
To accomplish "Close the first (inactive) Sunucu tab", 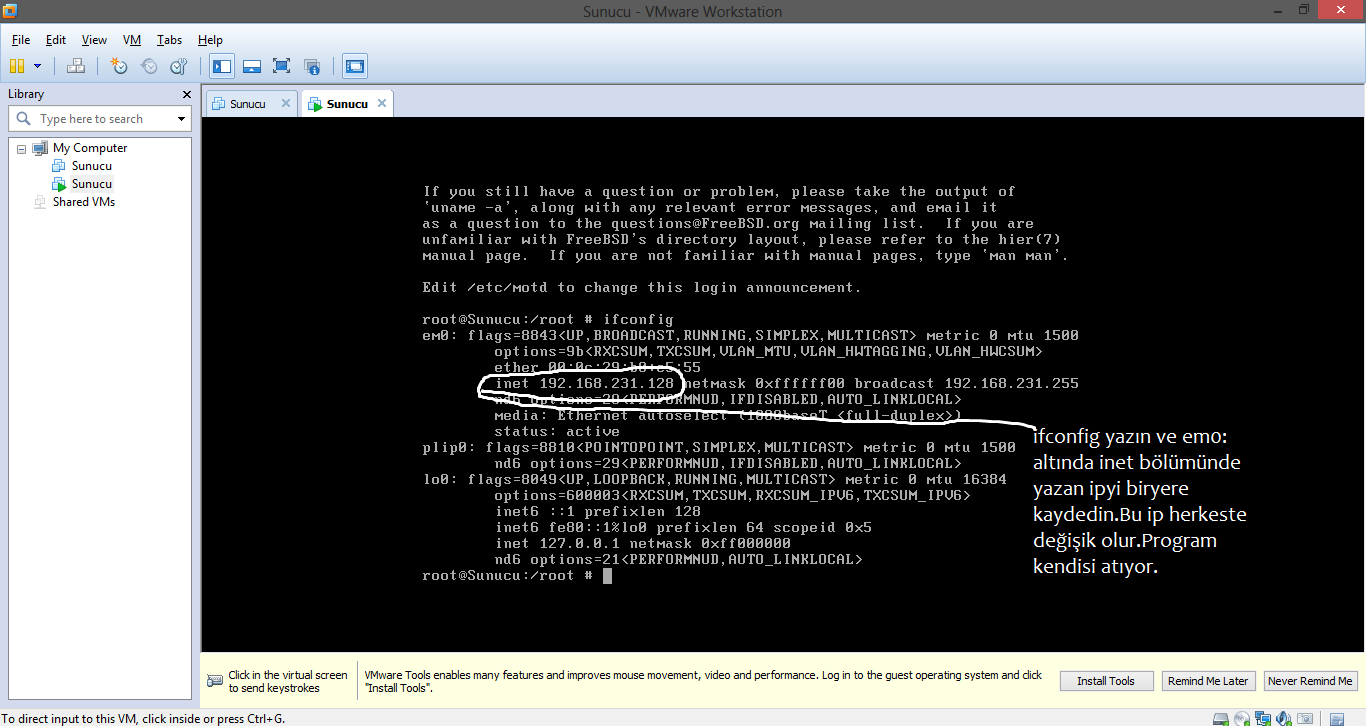I will [285, 103].
